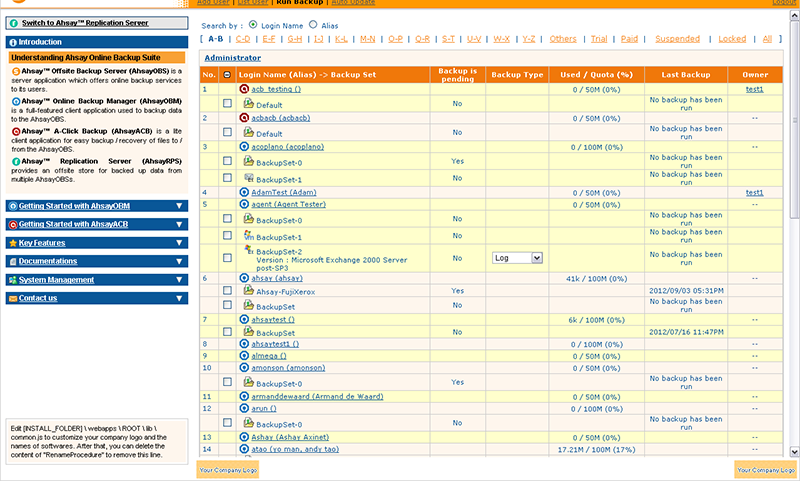Toggle the select-all box in table header
The width and height of the screenshot is (800, 481).
(x=227, y=74)
